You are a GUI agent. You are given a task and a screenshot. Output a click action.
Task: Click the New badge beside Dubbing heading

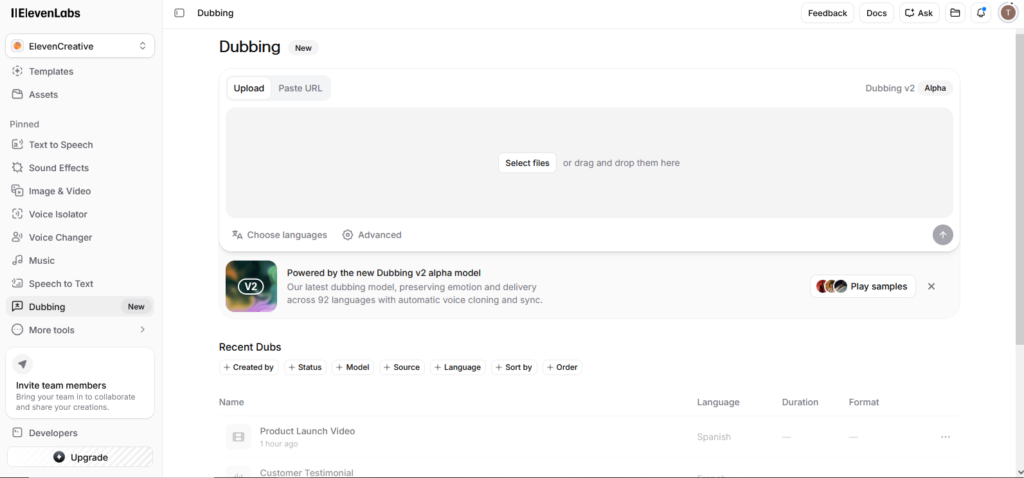[303, 48]
